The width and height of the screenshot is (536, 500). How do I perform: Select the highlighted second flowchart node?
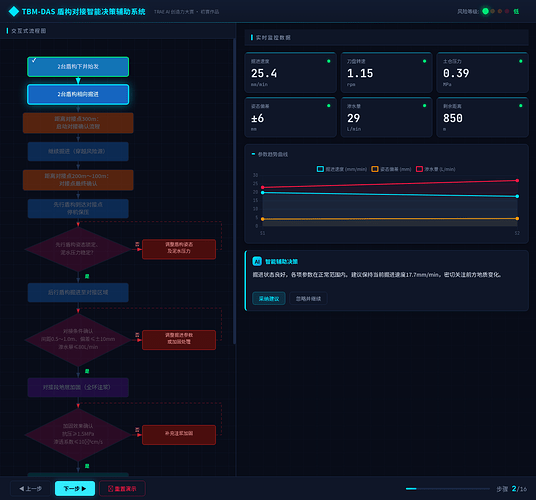pos(78,94)
